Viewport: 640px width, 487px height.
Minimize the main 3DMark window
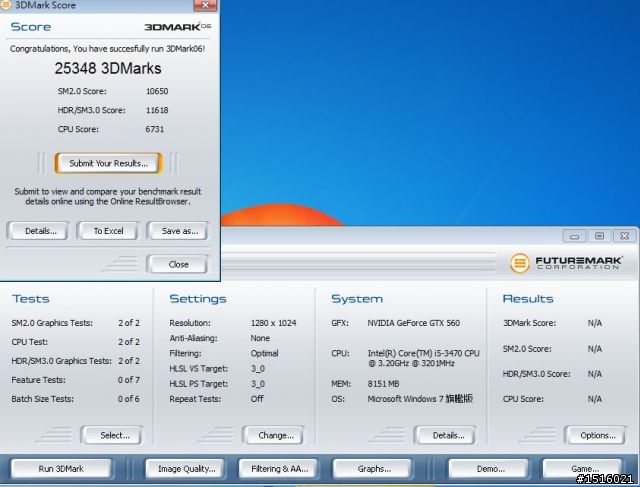(x=574, y=236)
